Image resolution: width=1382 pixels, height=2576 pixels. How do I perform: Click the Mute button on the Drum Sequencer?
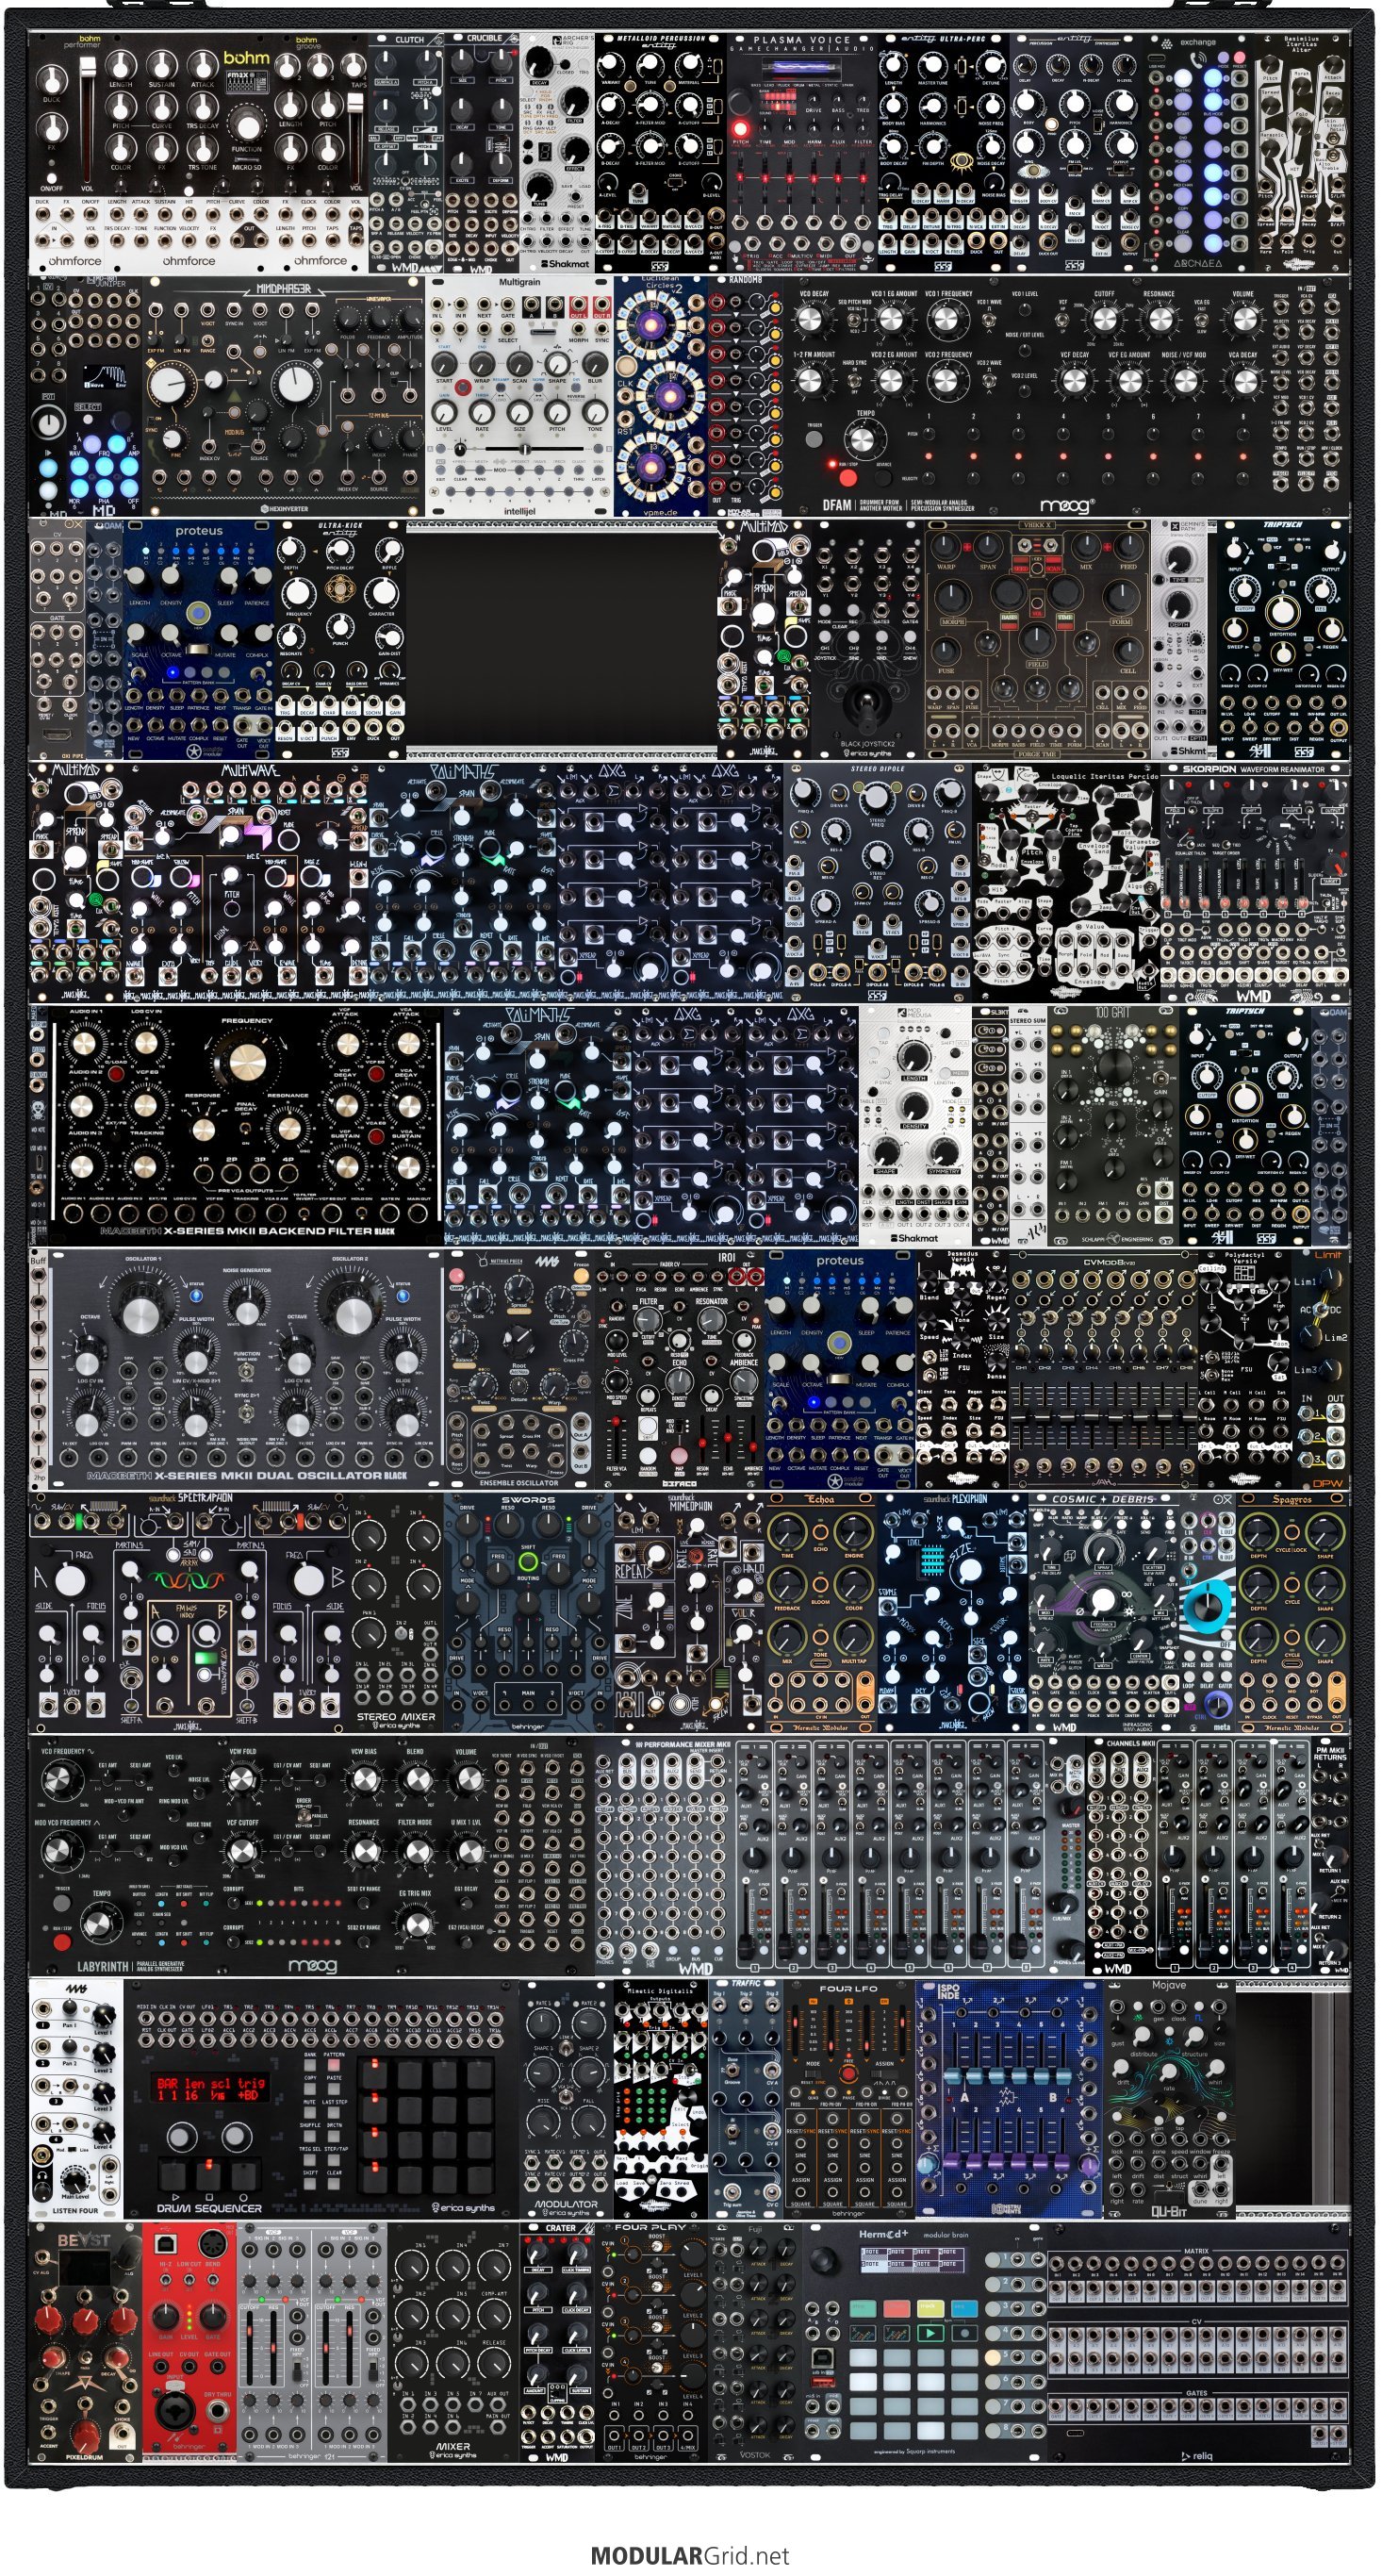coord(311,2111)
